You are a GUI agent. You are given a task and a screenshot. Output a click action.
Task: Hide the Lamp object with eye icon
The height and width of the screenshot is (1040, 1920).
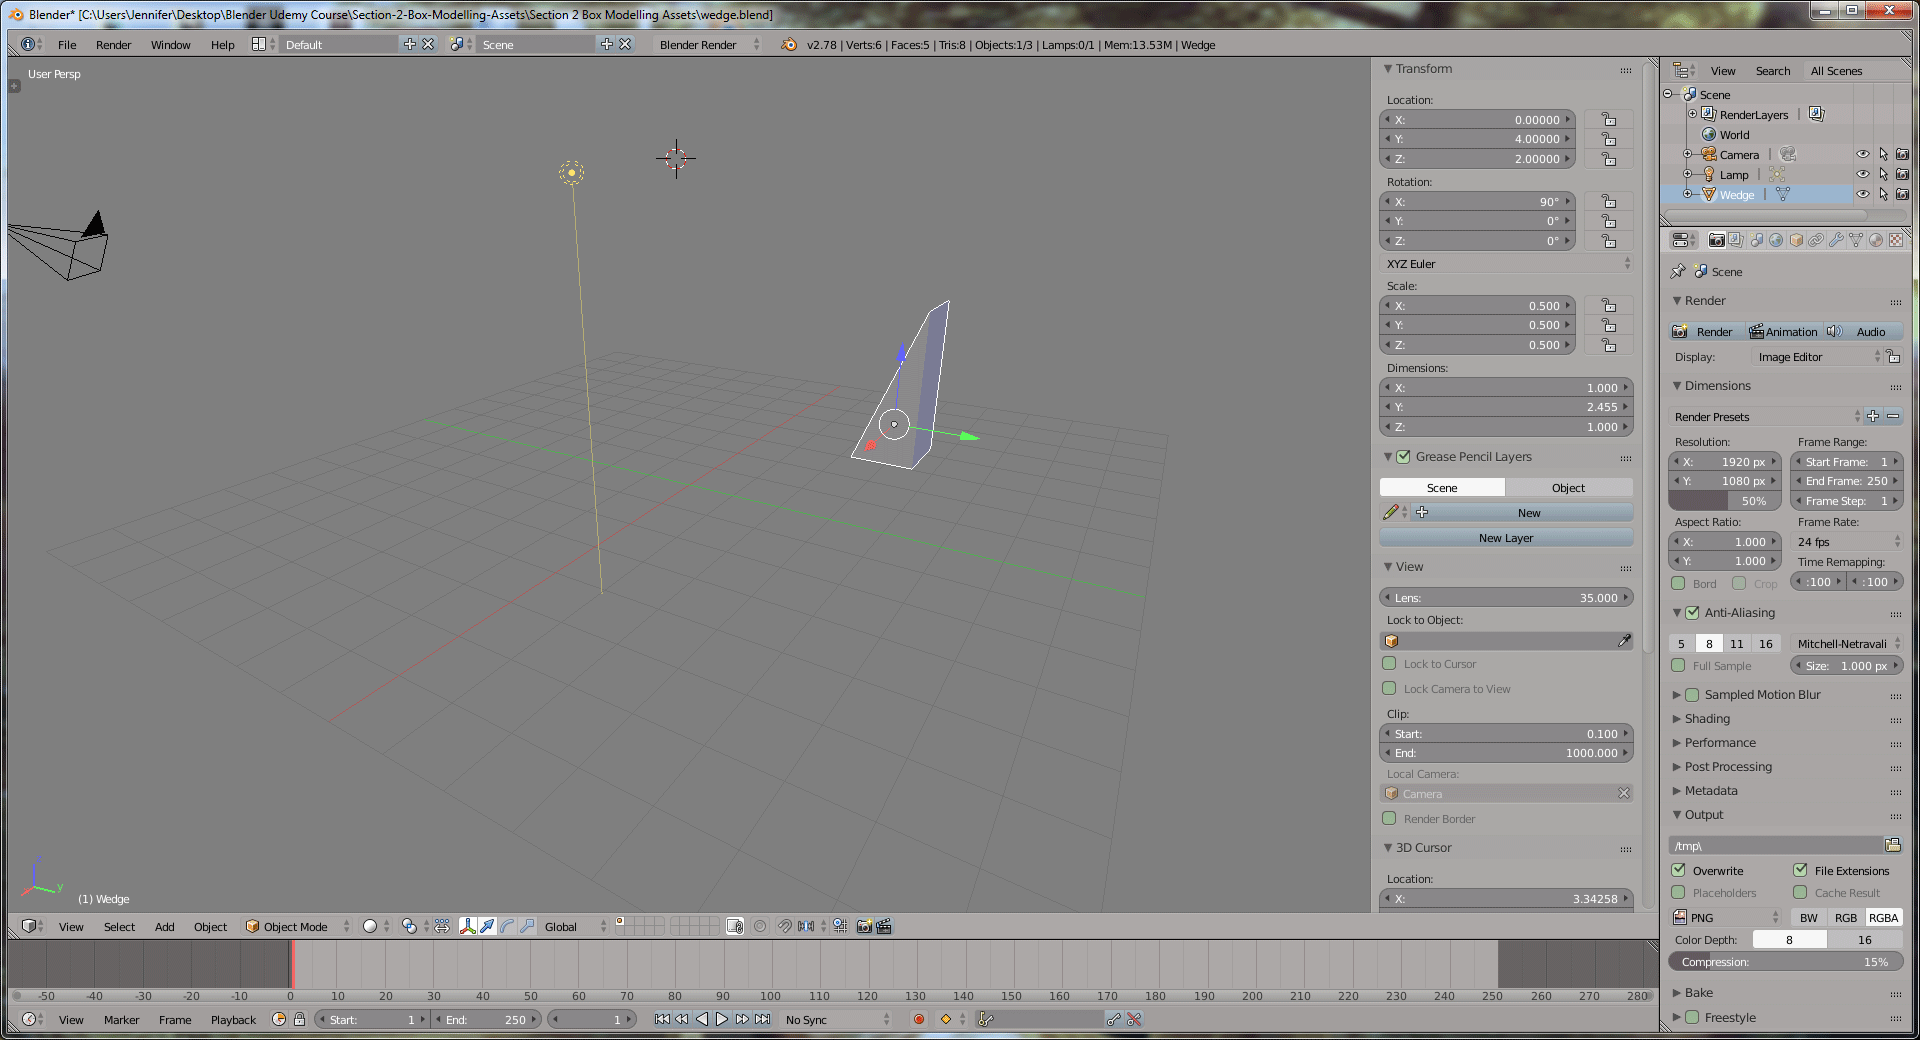coord(1862,175)
